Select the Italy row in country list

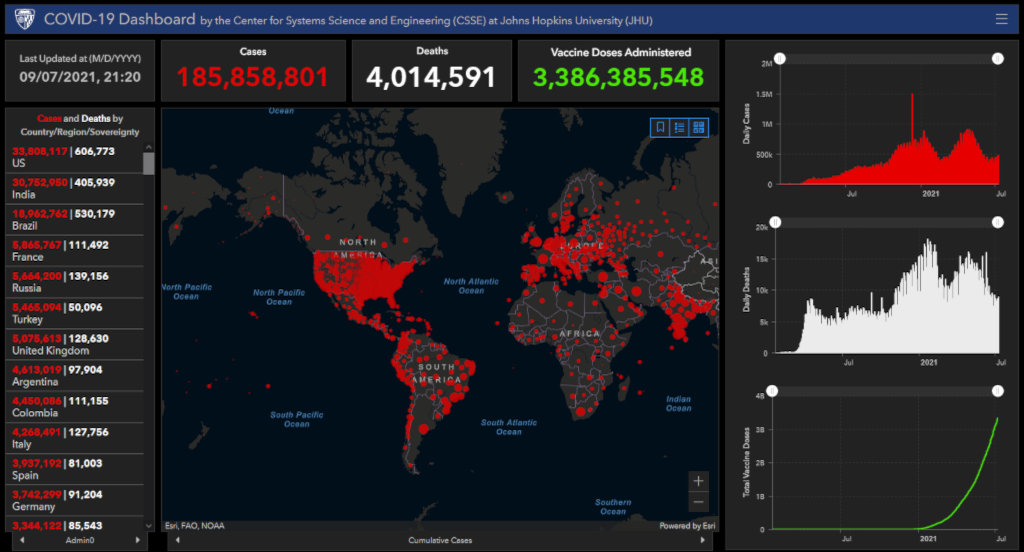pos(74,438)
